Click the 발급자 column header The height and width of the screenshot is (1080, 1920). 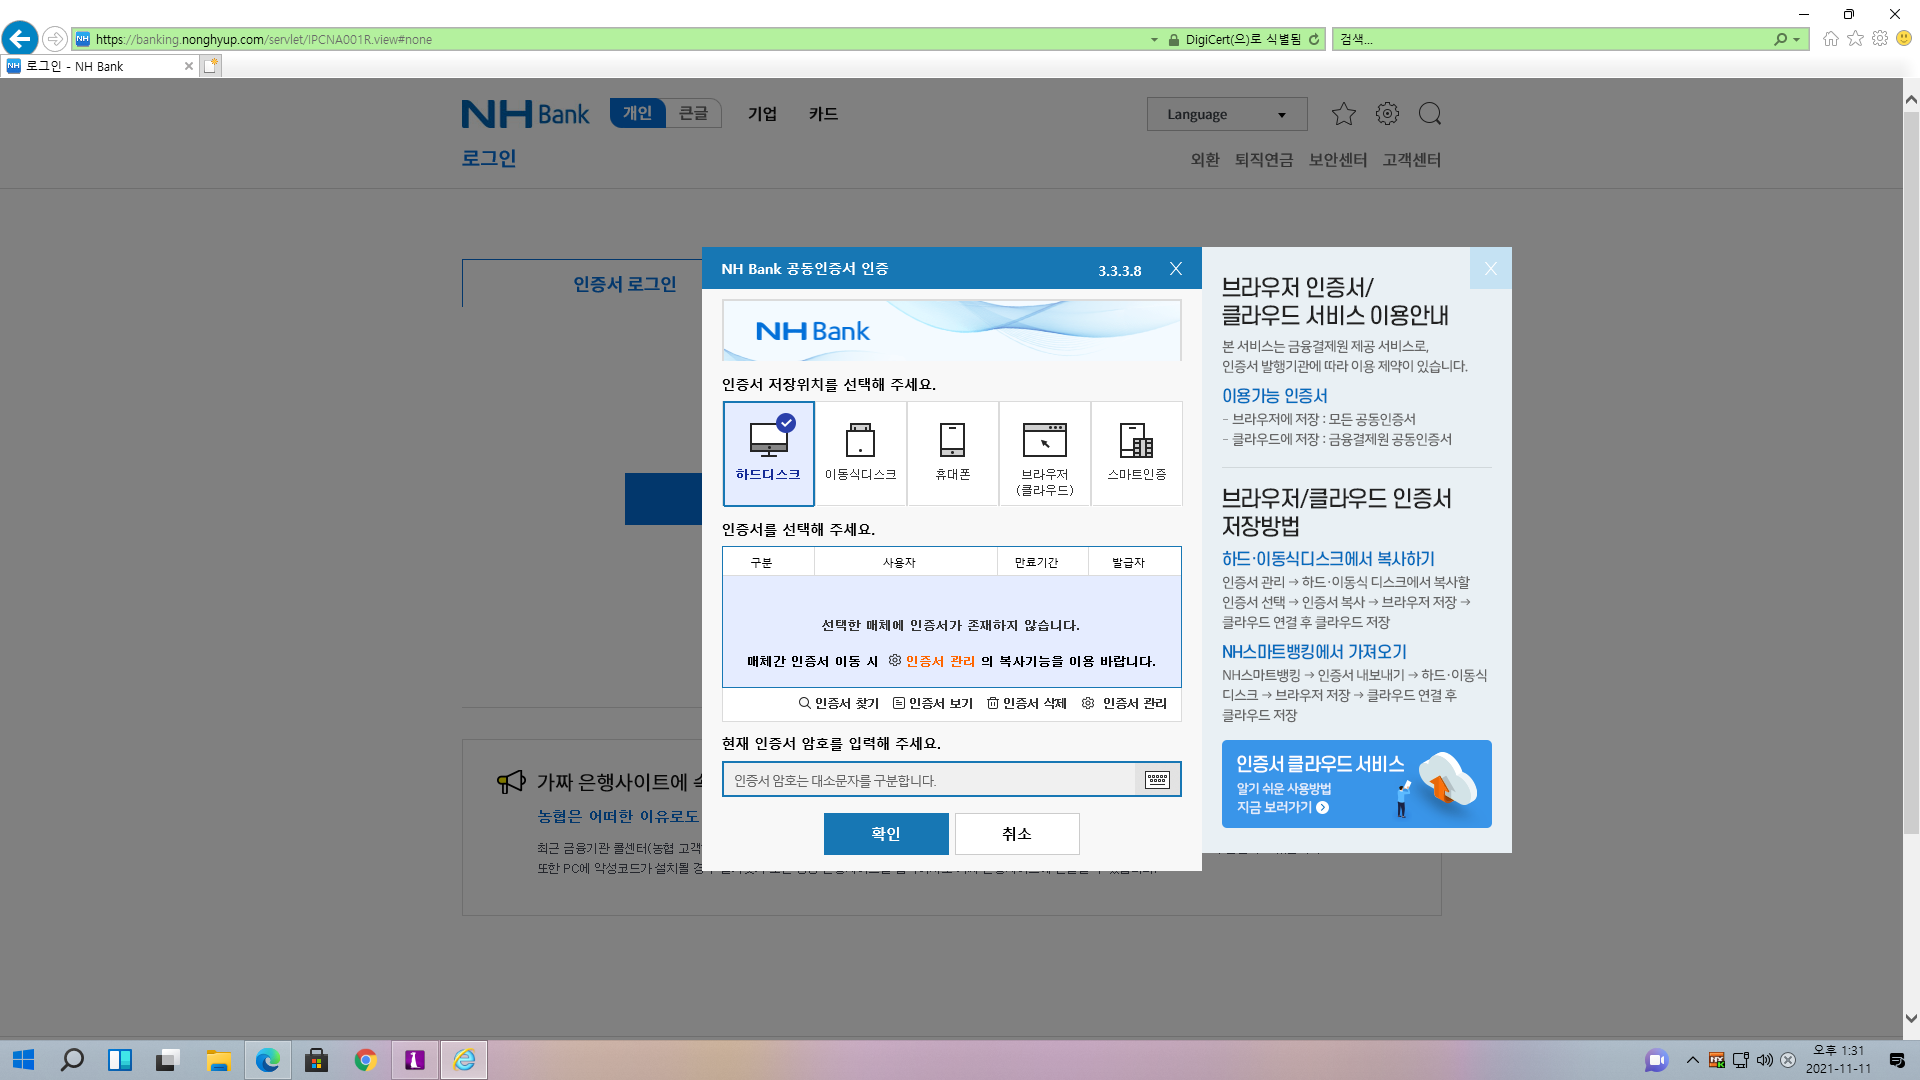(x=1128, y=562)
